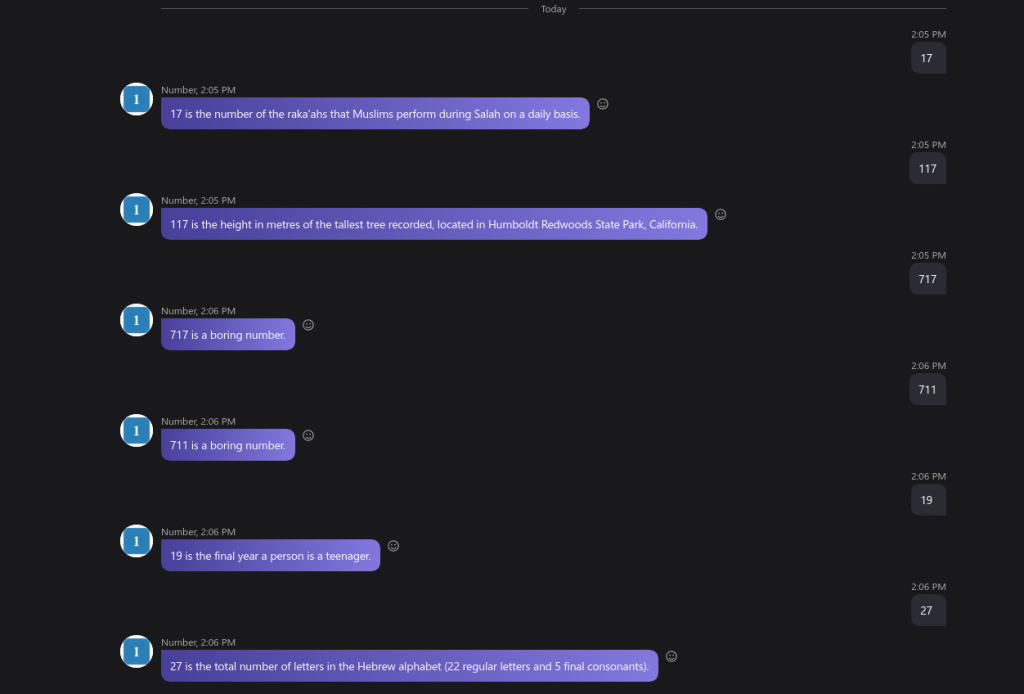The height and width of the screenshot is (694, 1024).
Task: Click Number avatar by the teenager message
Action: [x=136, y=541]
